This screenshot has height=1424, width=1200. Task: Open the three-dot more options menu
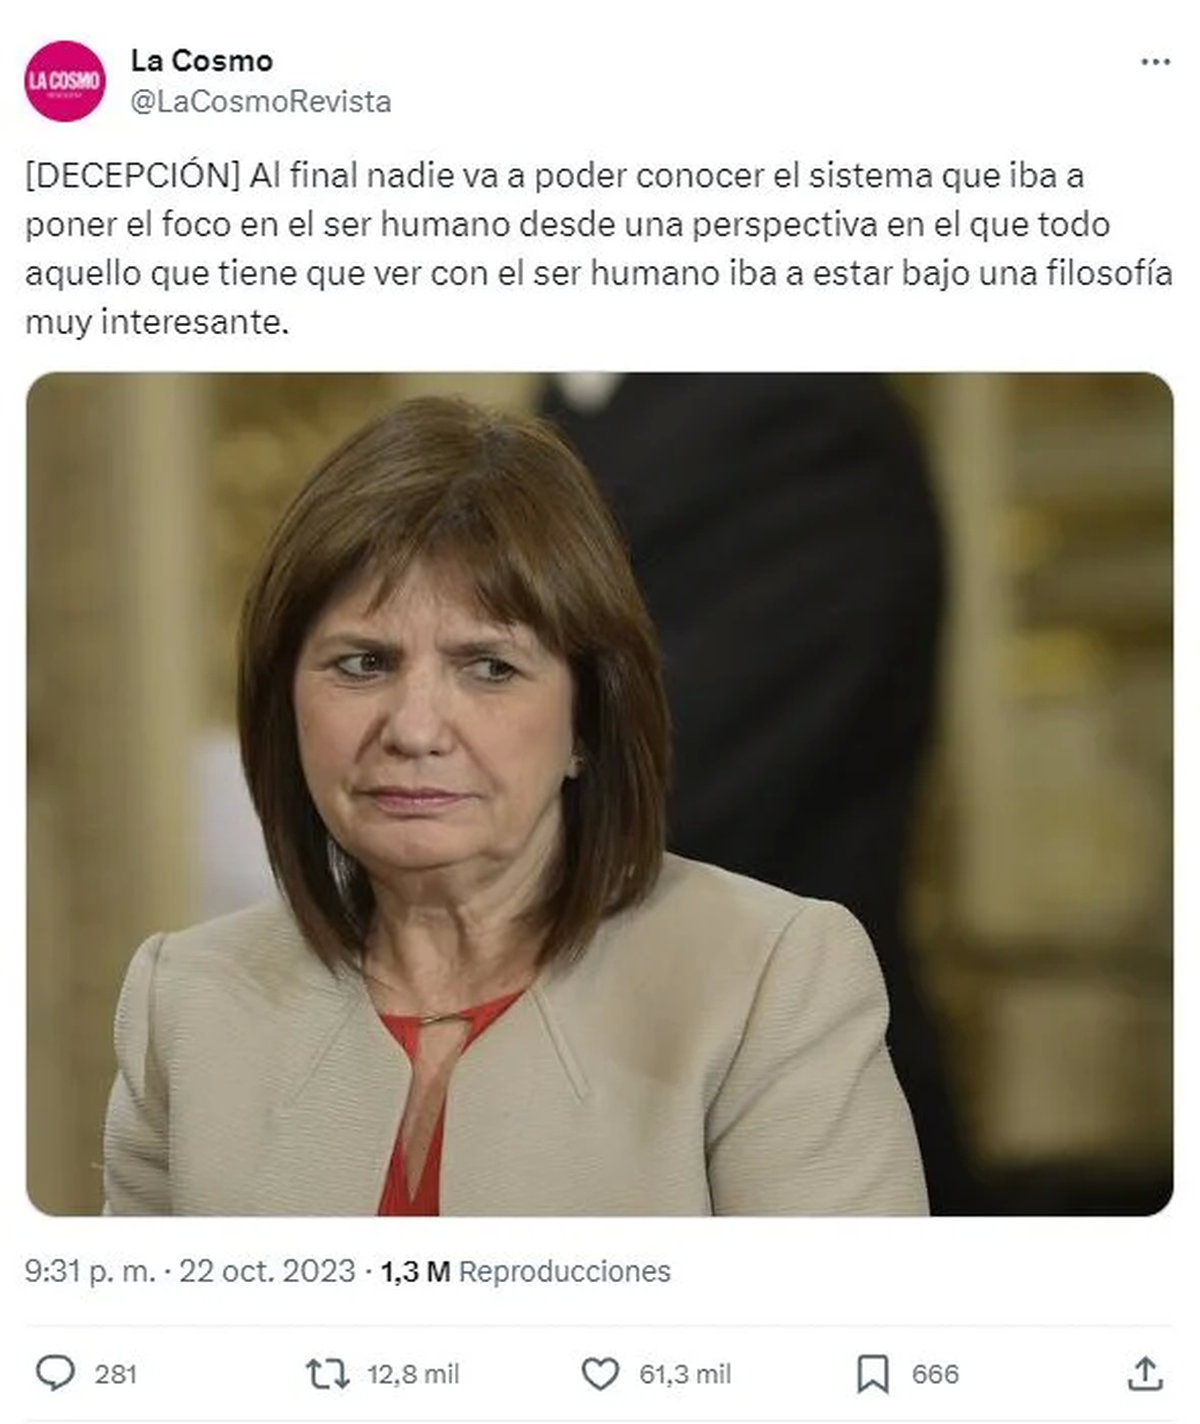1155,62
